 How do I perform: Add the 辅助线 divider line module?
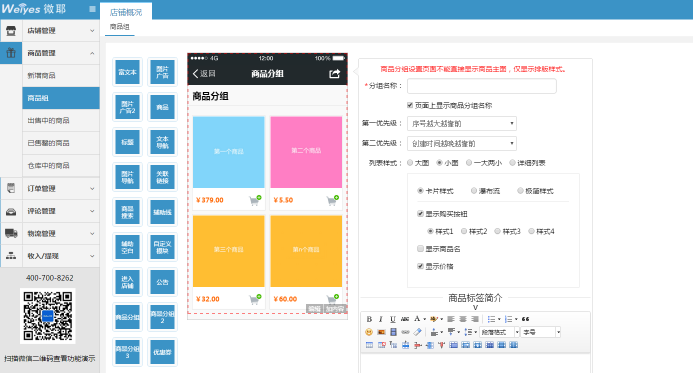[162, 212]
